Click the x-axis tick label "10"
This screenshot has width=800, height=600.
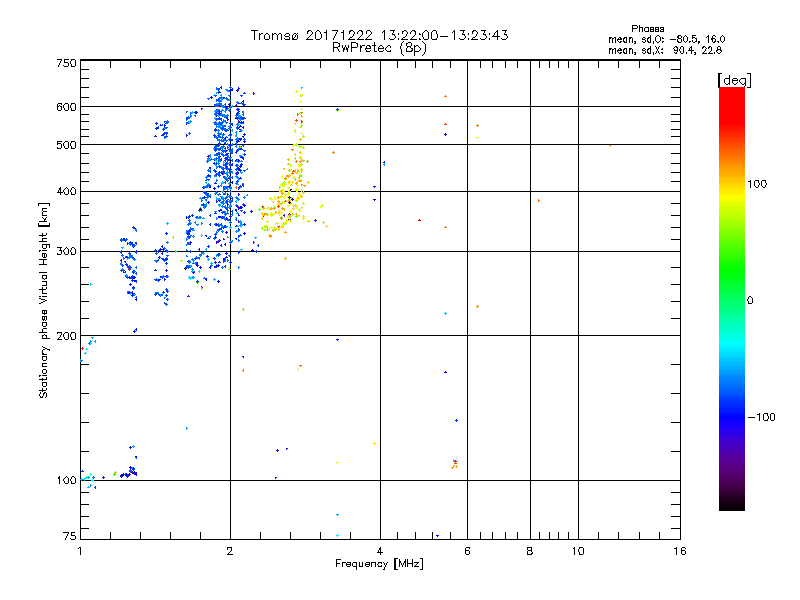pos(578,551)
